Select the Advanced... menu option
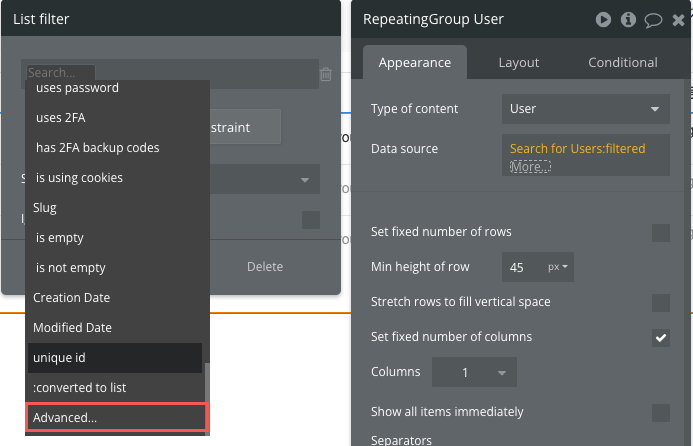 tap(117, 418)
